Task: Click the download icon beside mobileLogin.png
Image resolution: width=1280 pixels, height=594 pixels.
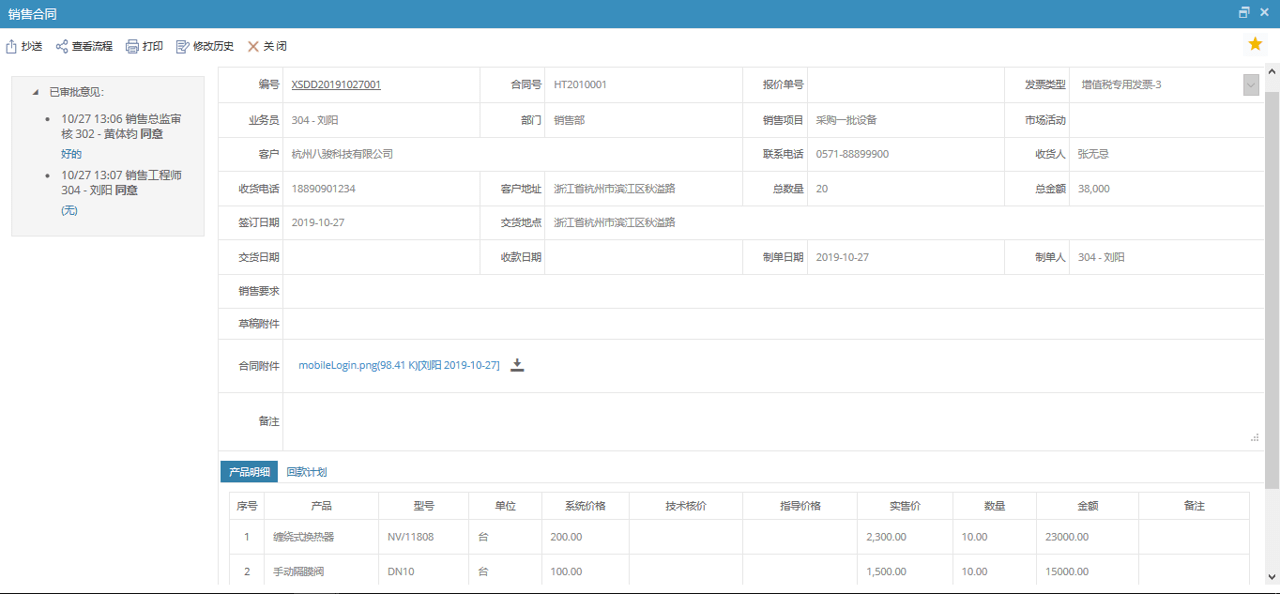Action: click(x=518, y=365)
